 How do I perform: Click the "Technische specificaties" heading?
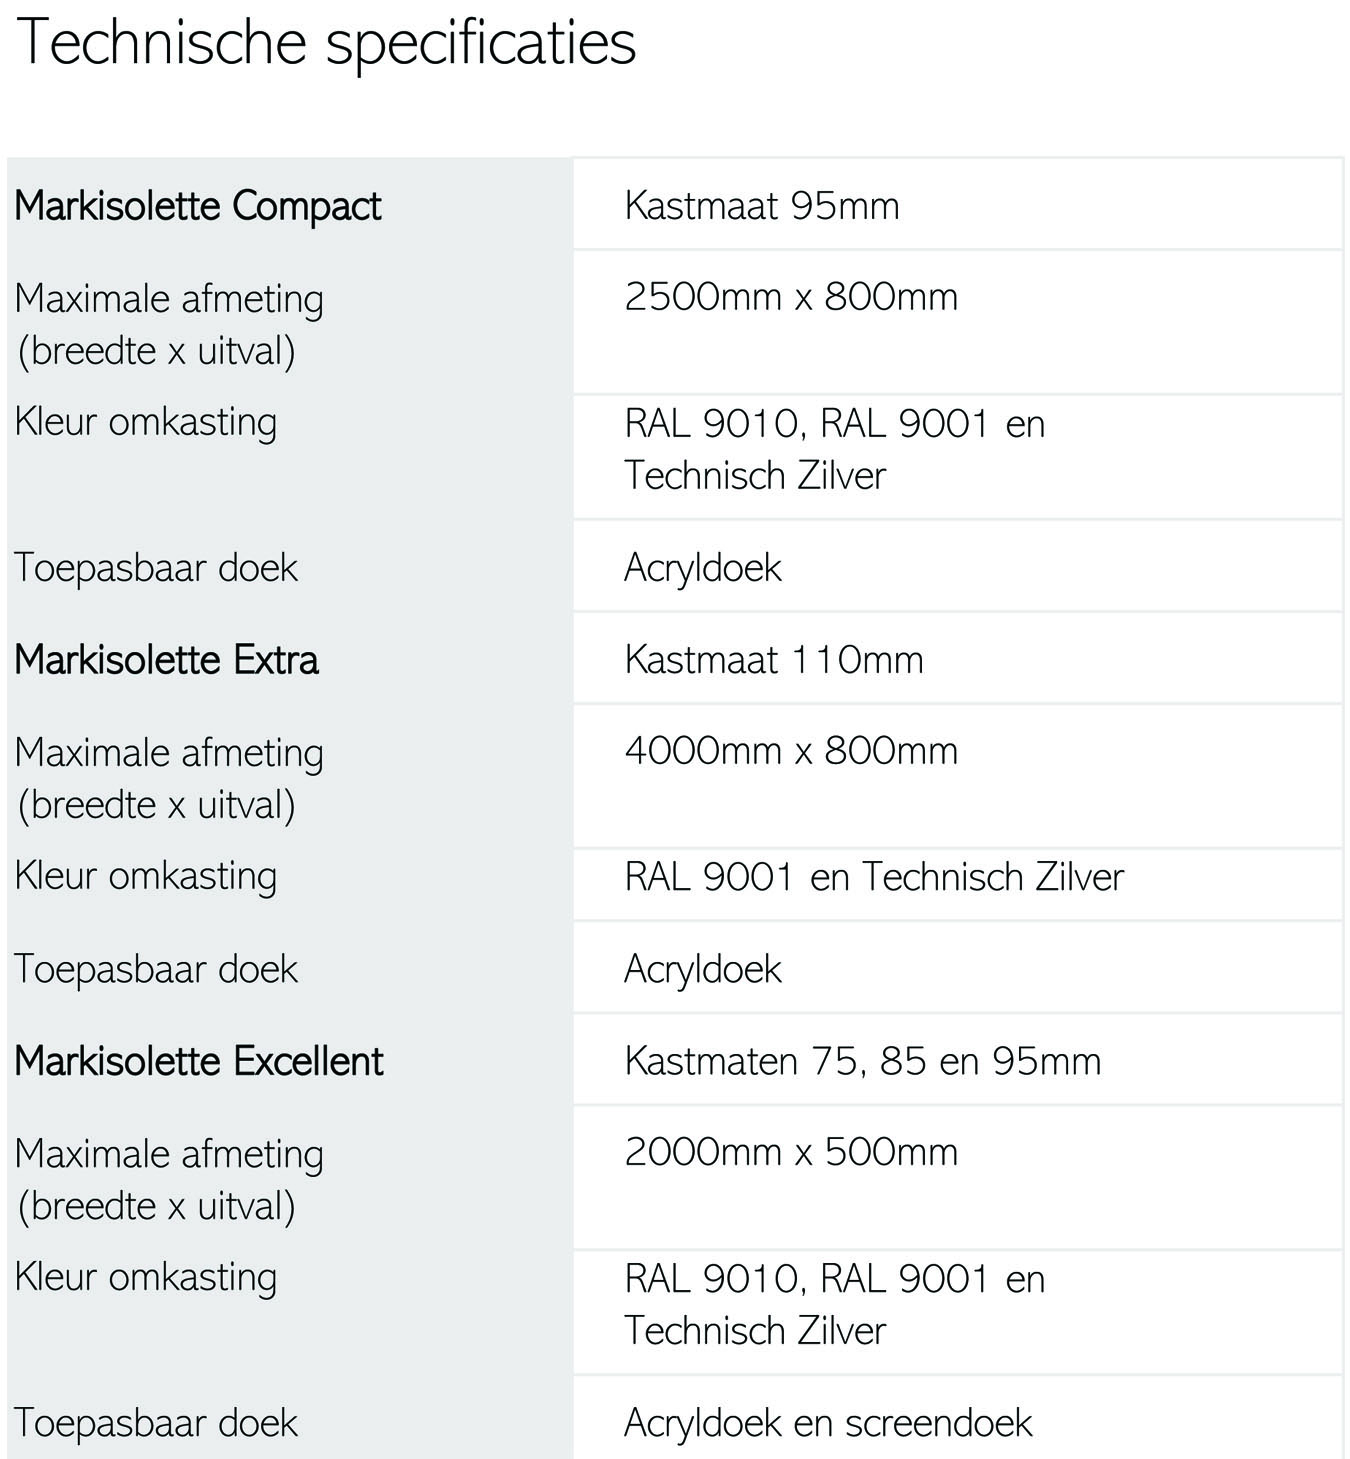326,43
